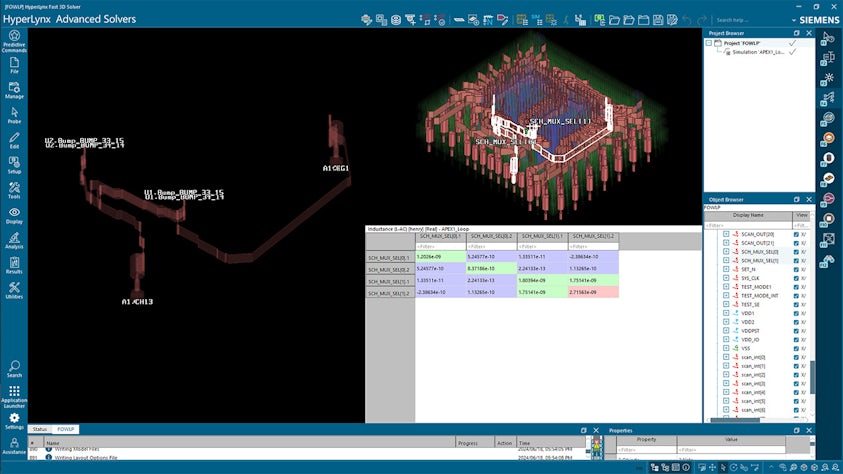Switch to the Status tab

[40, 429]
